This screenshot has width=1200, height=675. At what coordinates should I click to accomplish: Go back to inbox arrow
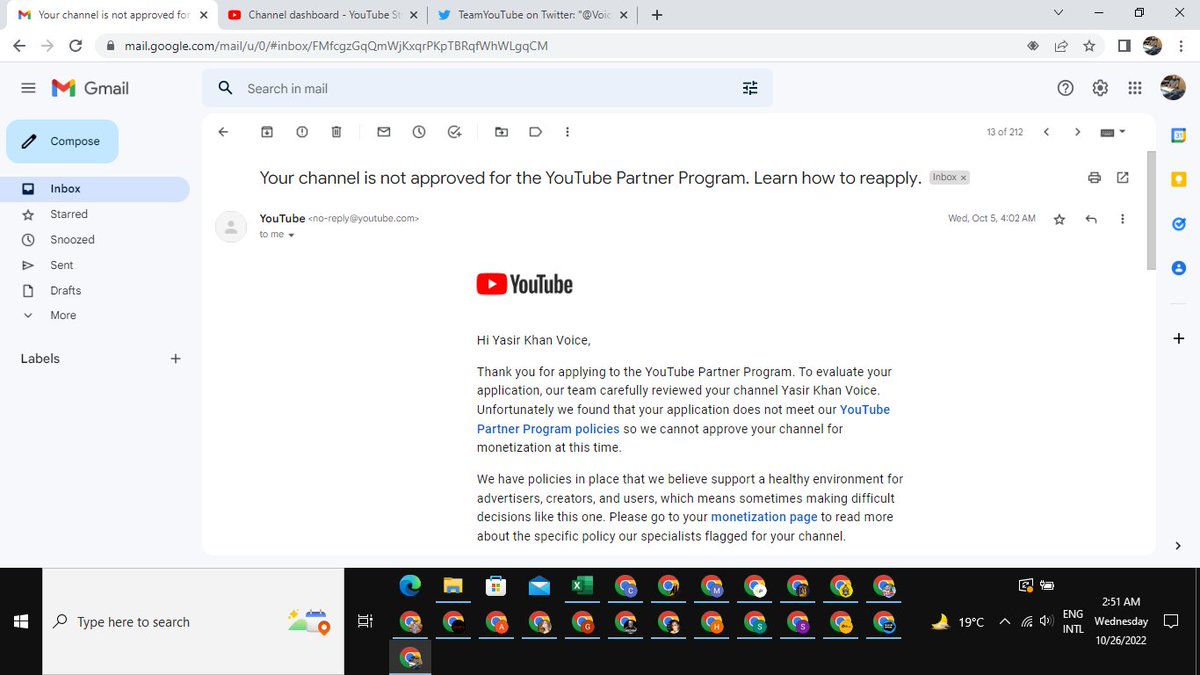tap(223, 132)
